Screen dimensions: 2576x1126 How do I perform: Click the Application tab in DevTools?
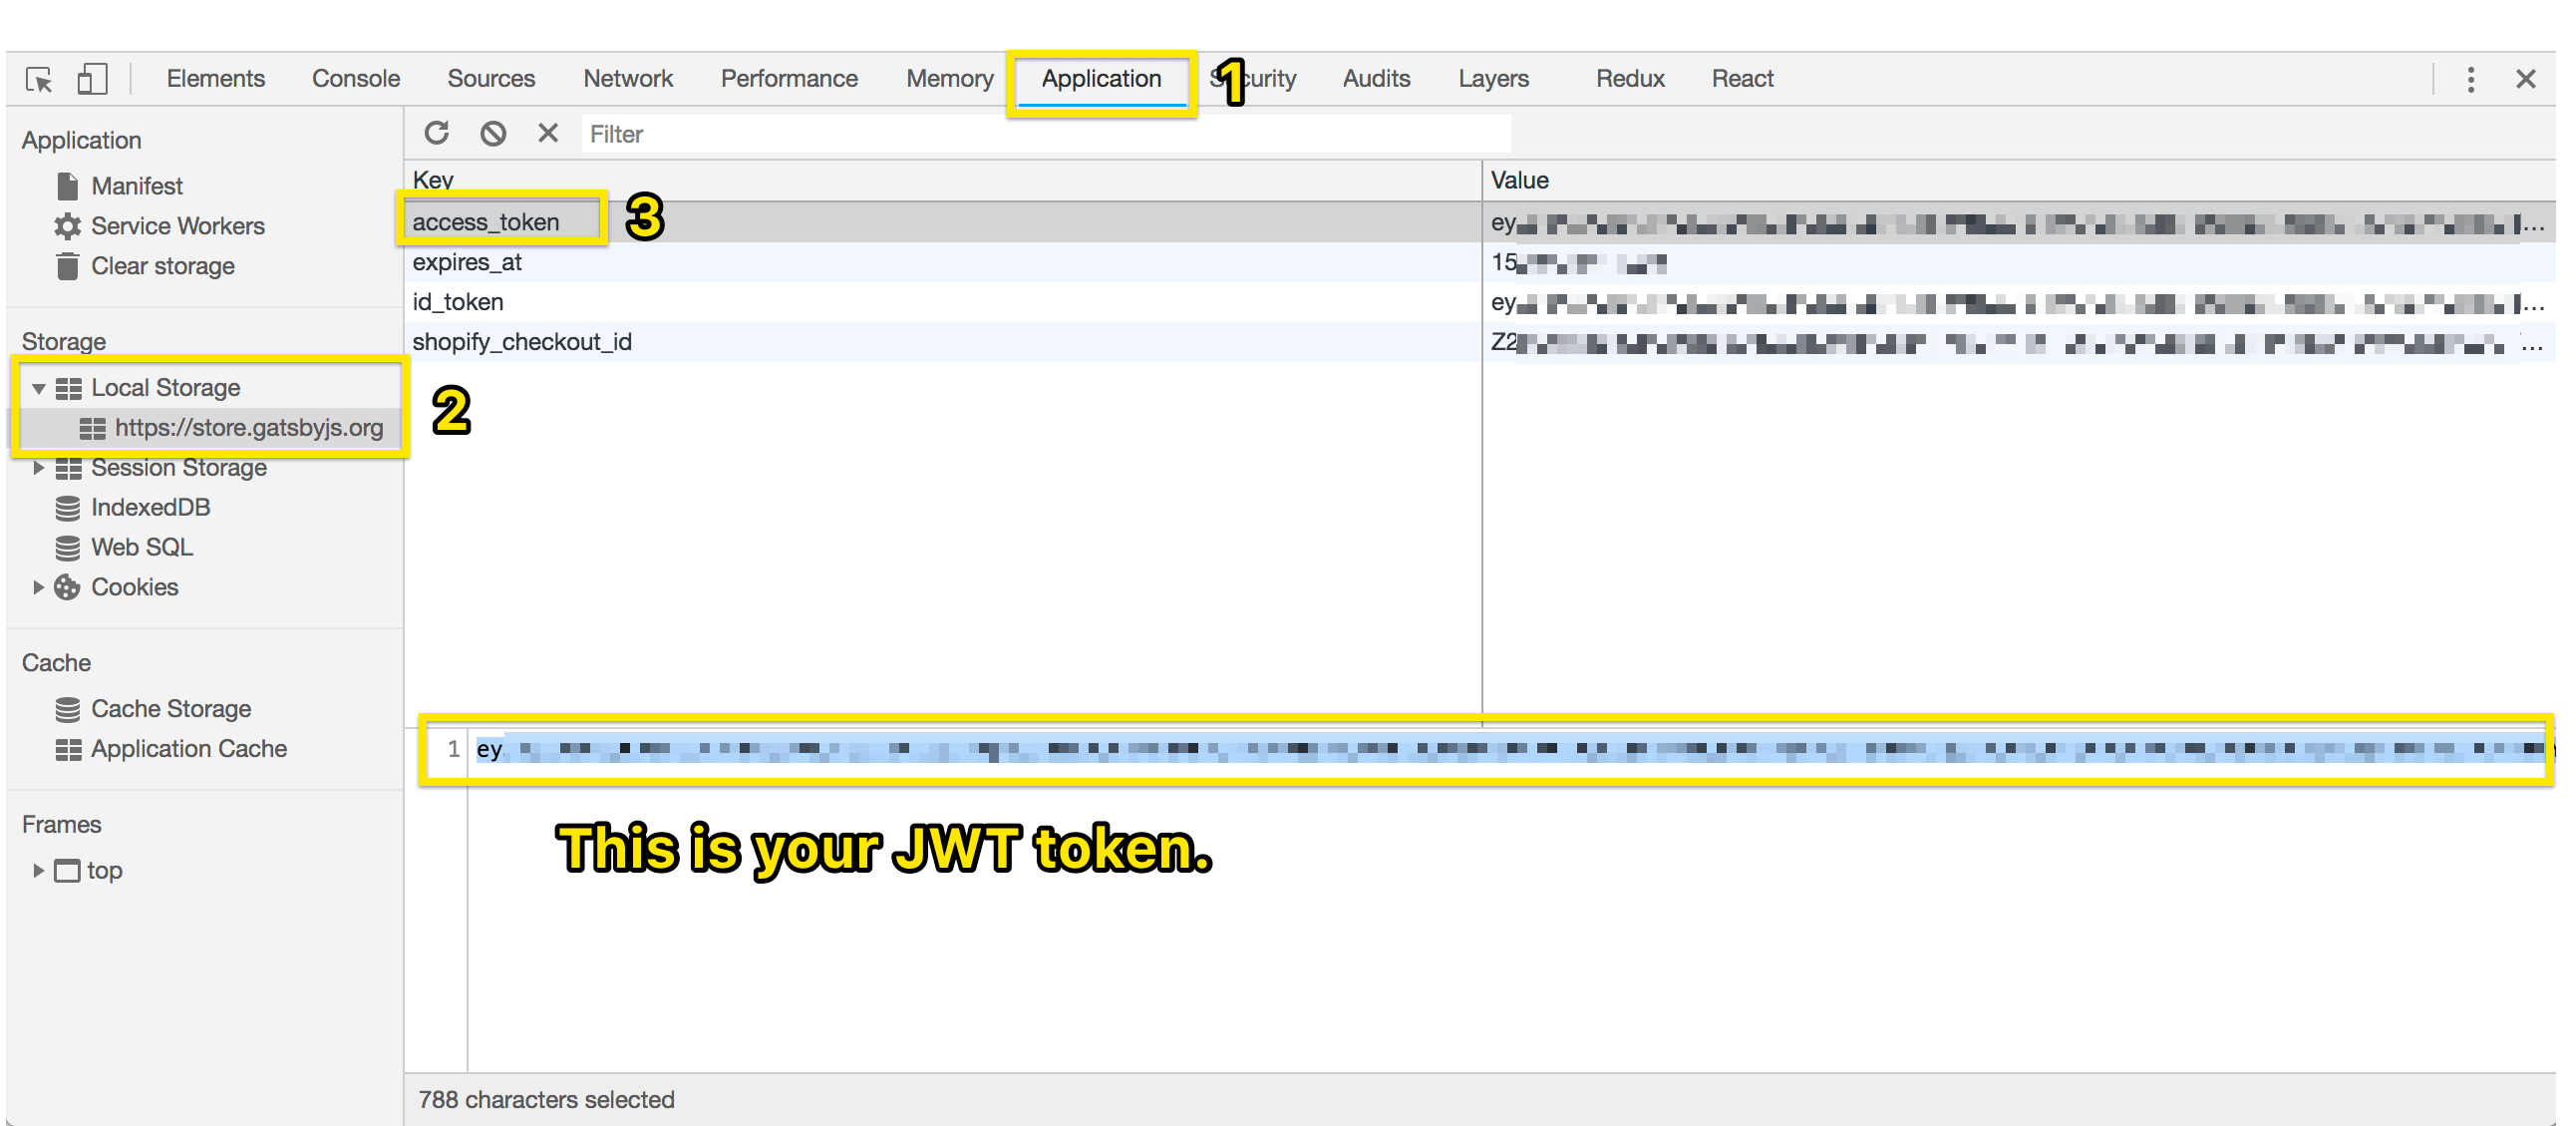(x=1099, y=77)
